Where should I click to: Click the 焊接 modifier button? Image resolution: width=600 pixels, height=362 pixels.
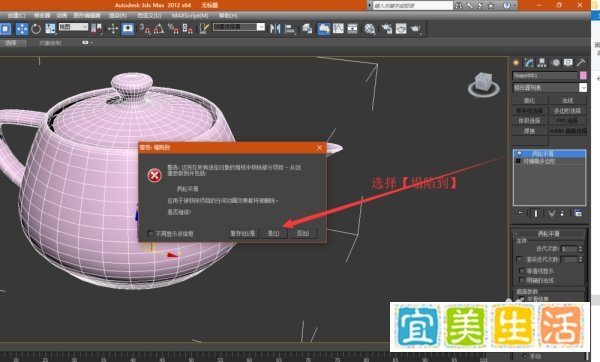click(530, 131)
